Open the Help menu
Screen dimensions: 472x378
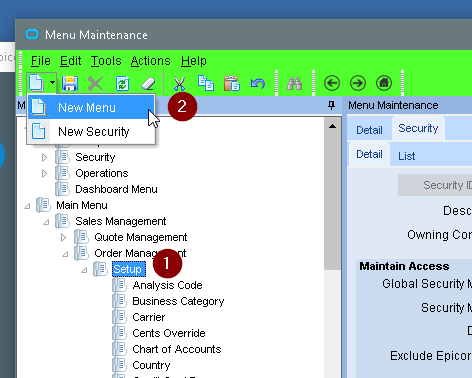(x=194, y=61)
